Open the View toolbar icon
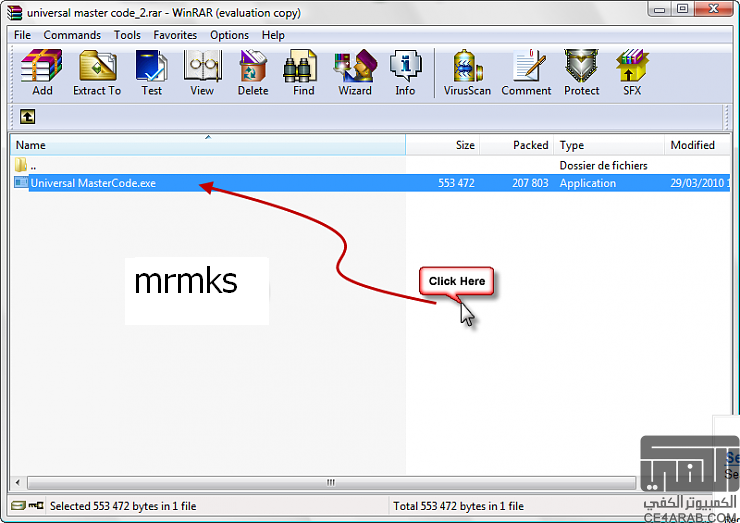 point(202,72)
